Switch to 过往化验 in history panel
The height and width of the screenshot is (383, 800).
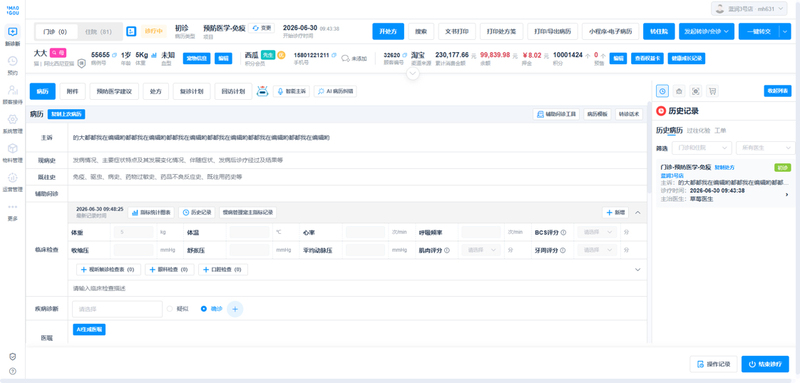coord(698,131)
